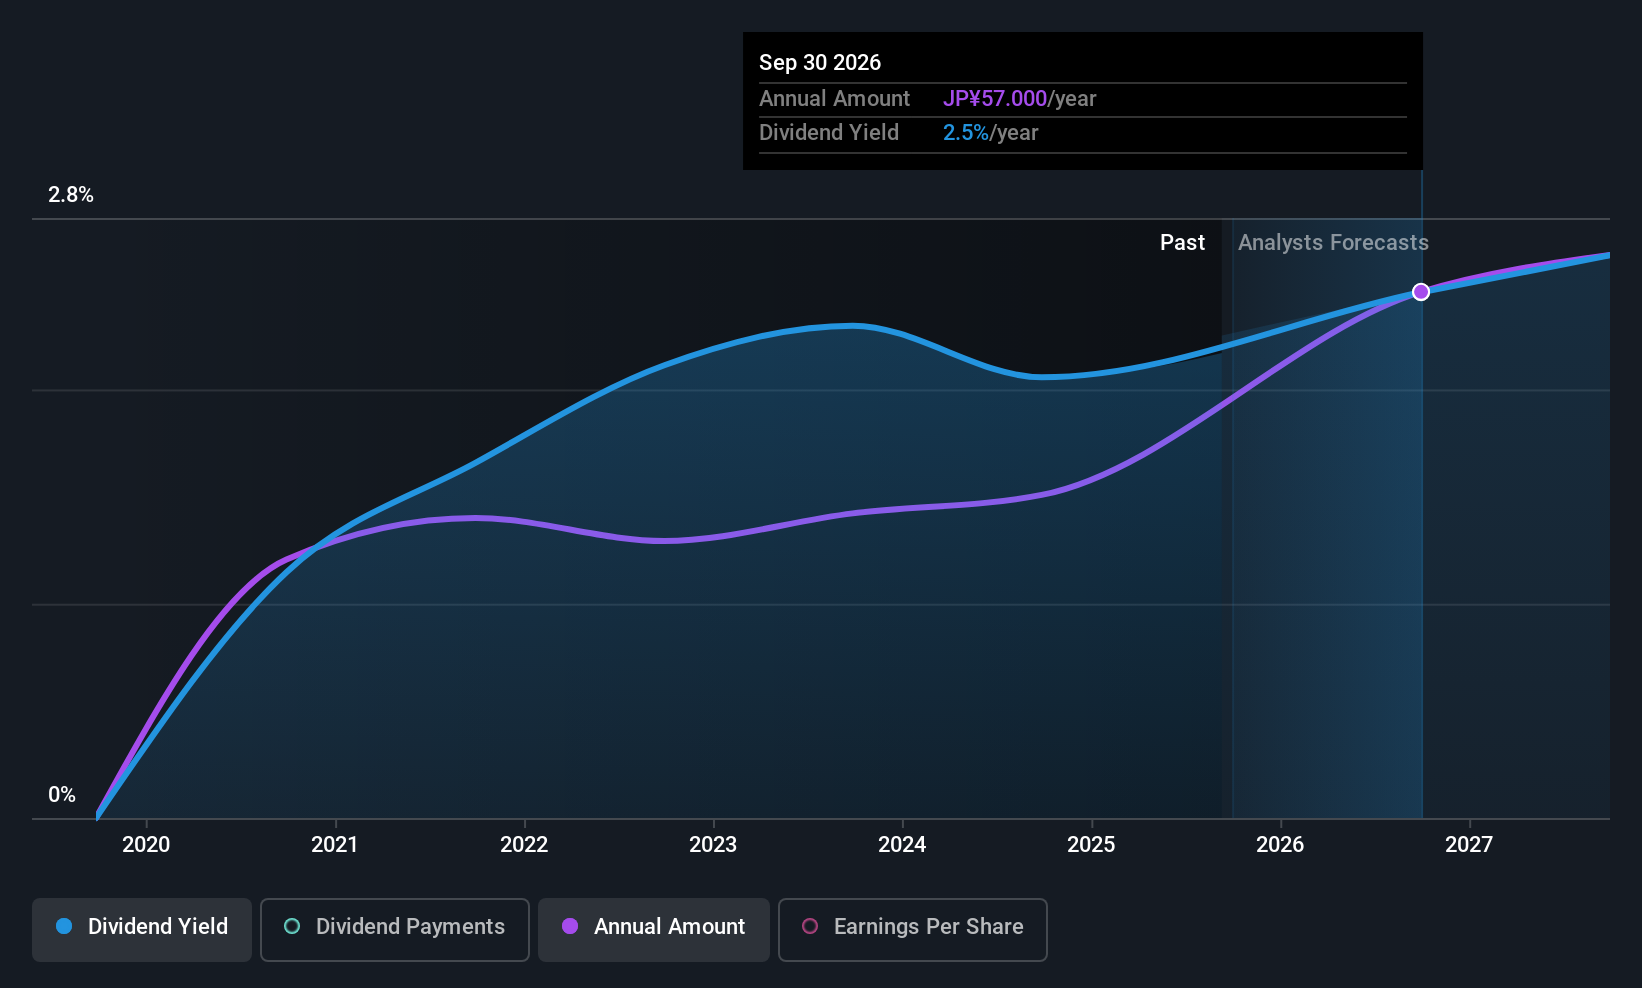Click the JP¥57.000 annual amount value in tooltip
Viewport: 1642px width, 988px height.
(x=994, y=99)
